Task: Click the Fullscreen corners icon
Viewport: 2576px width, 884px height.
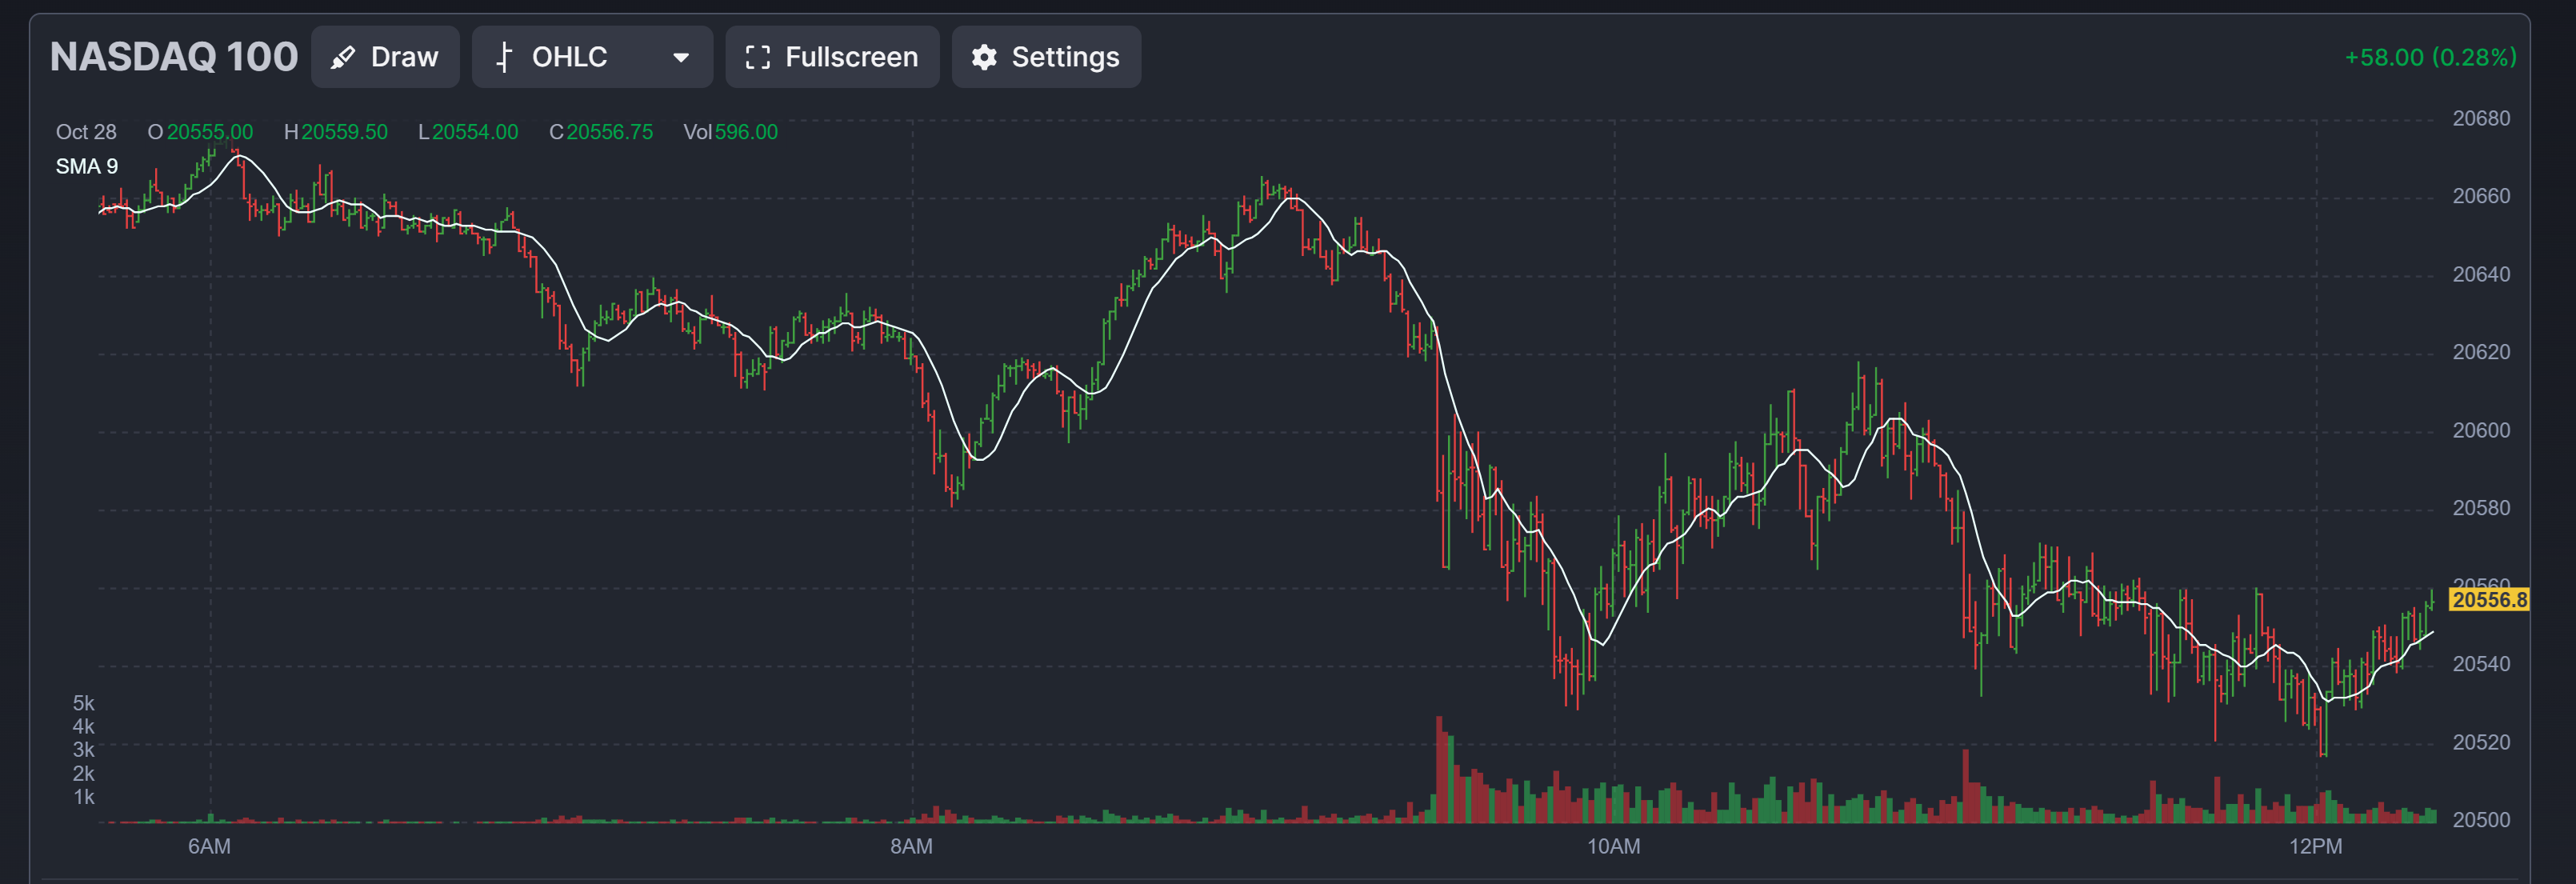Action: [x=758, y=58]
